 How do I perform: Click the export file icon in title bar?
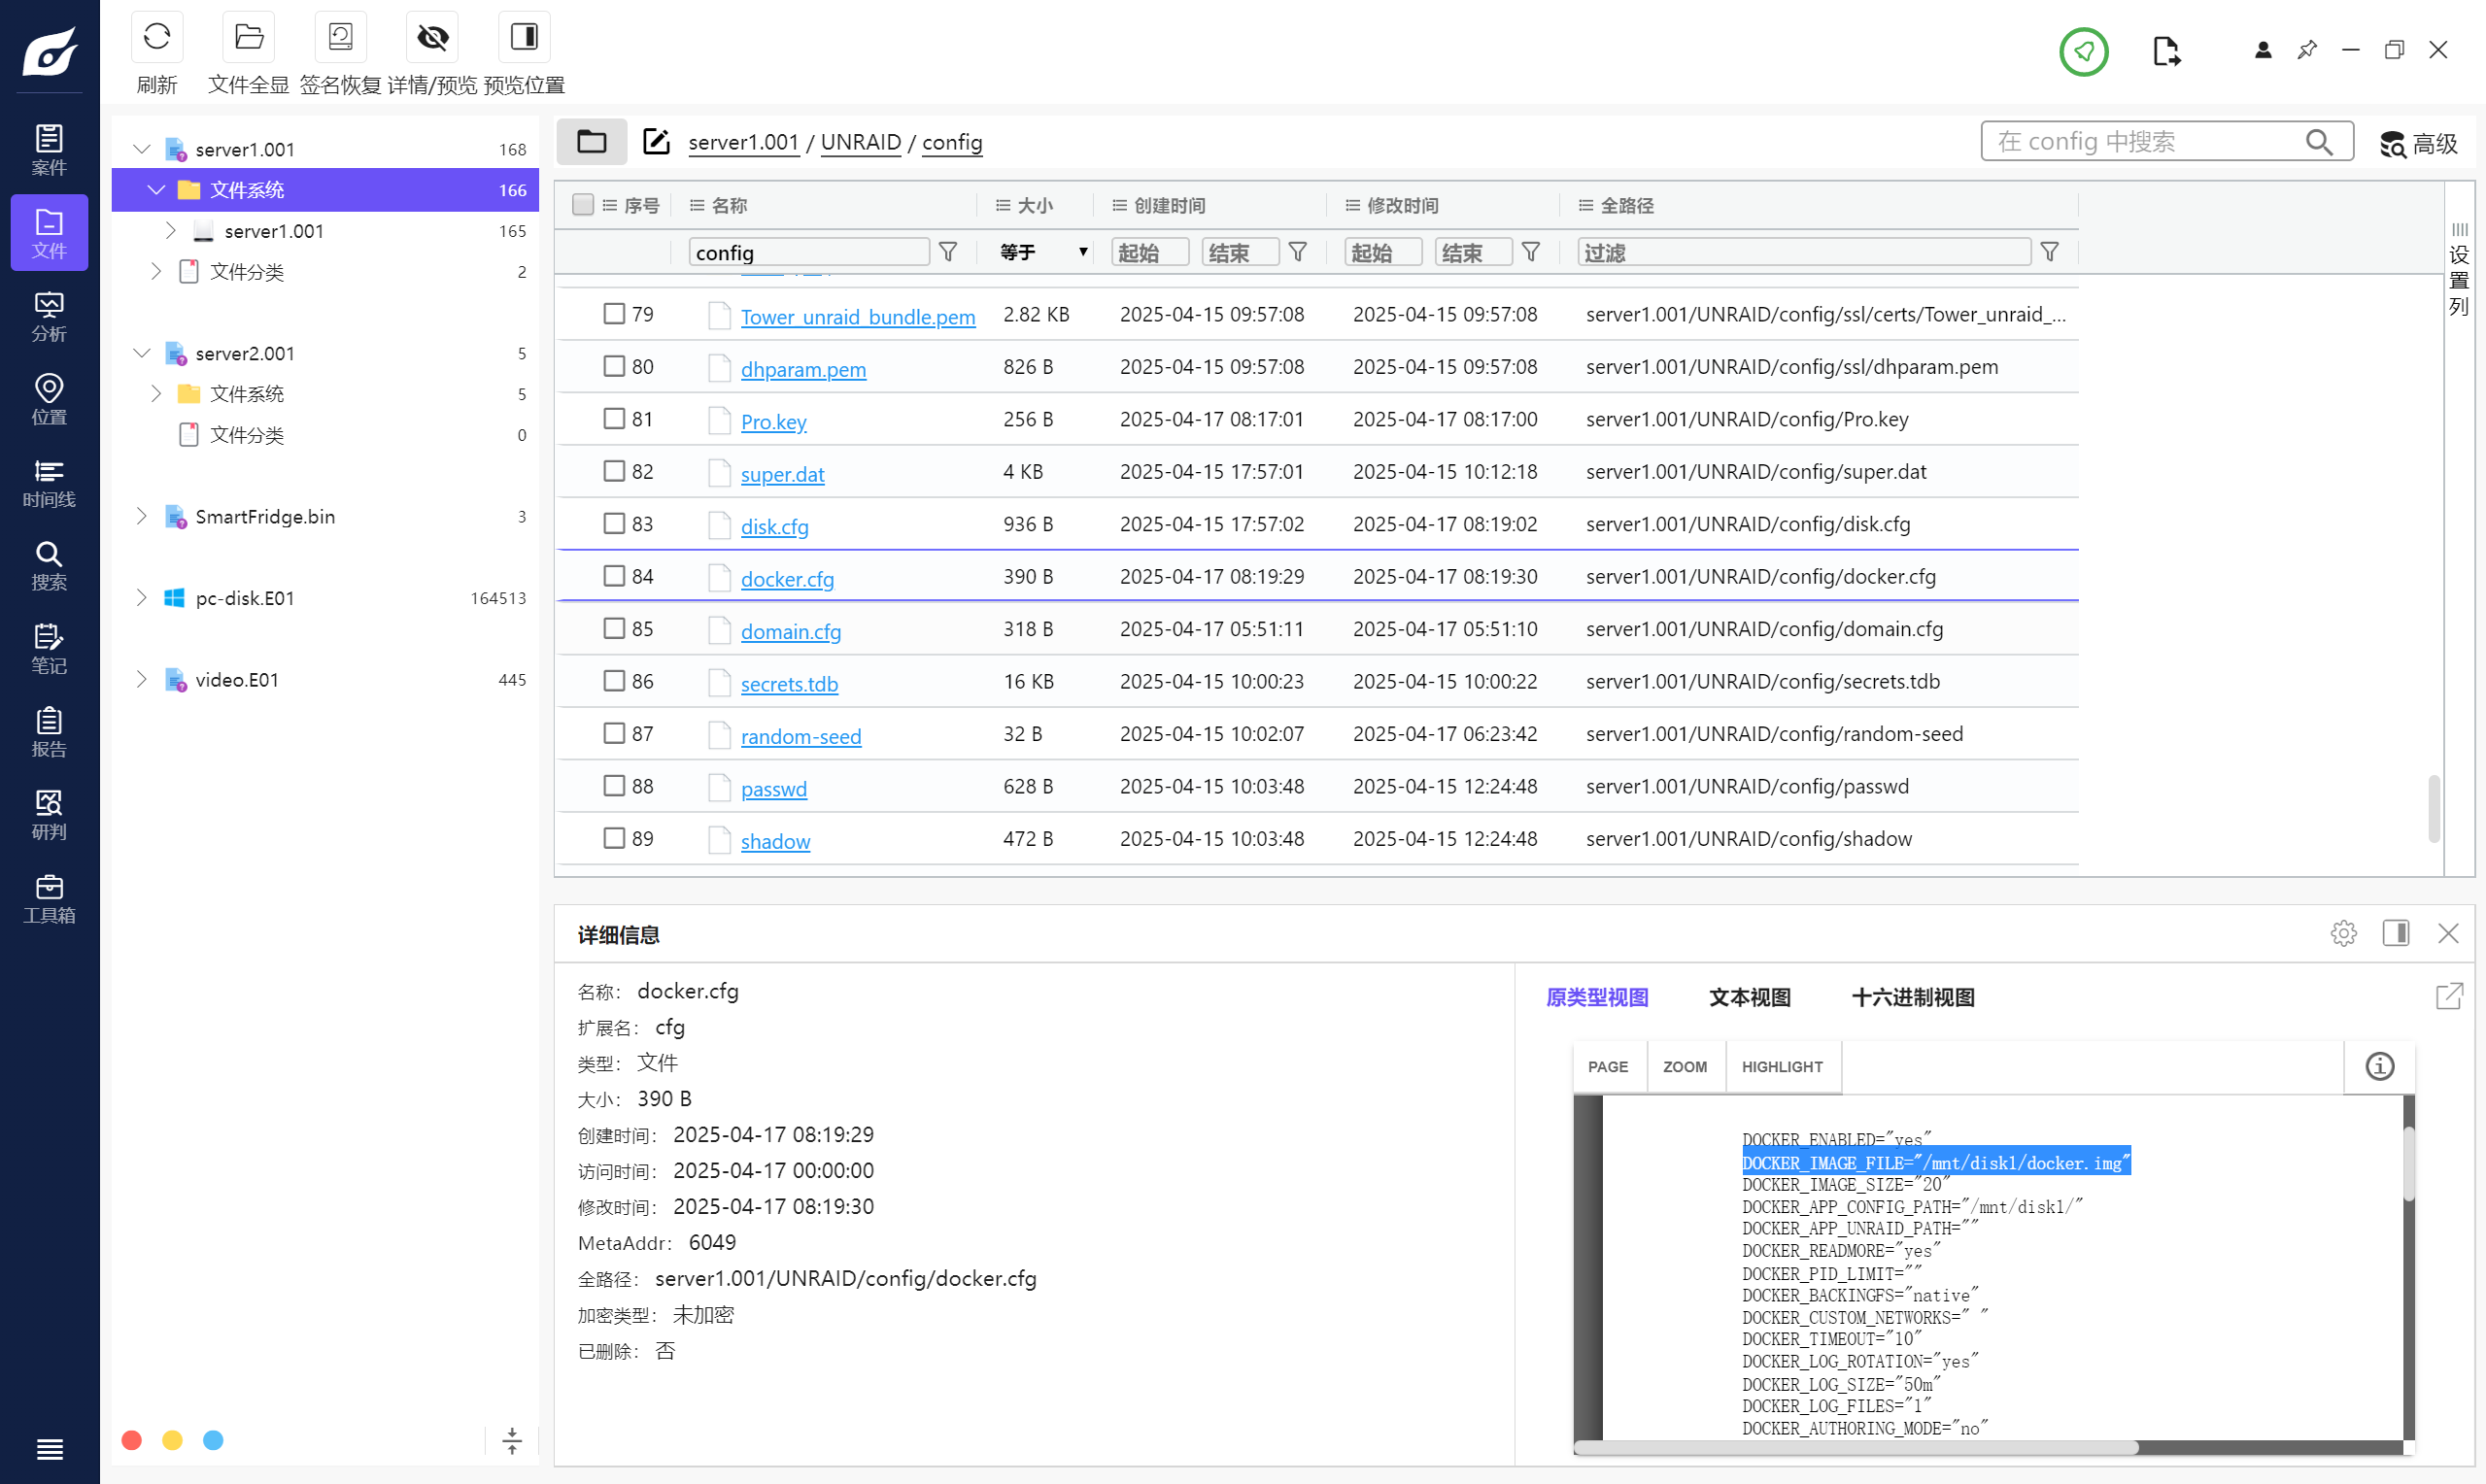point(2166,51)
